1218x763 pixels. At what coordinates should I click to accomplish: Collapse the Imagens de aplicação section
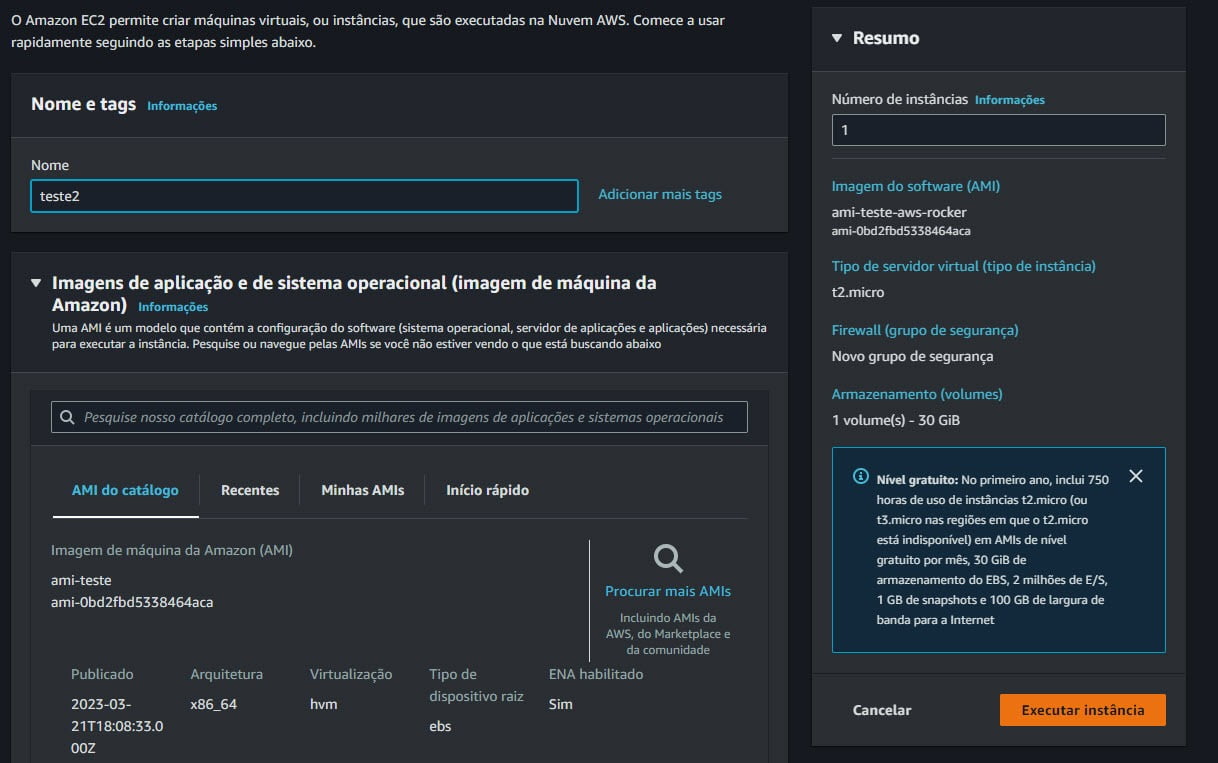pyautogui.click(x=36, y=283)
